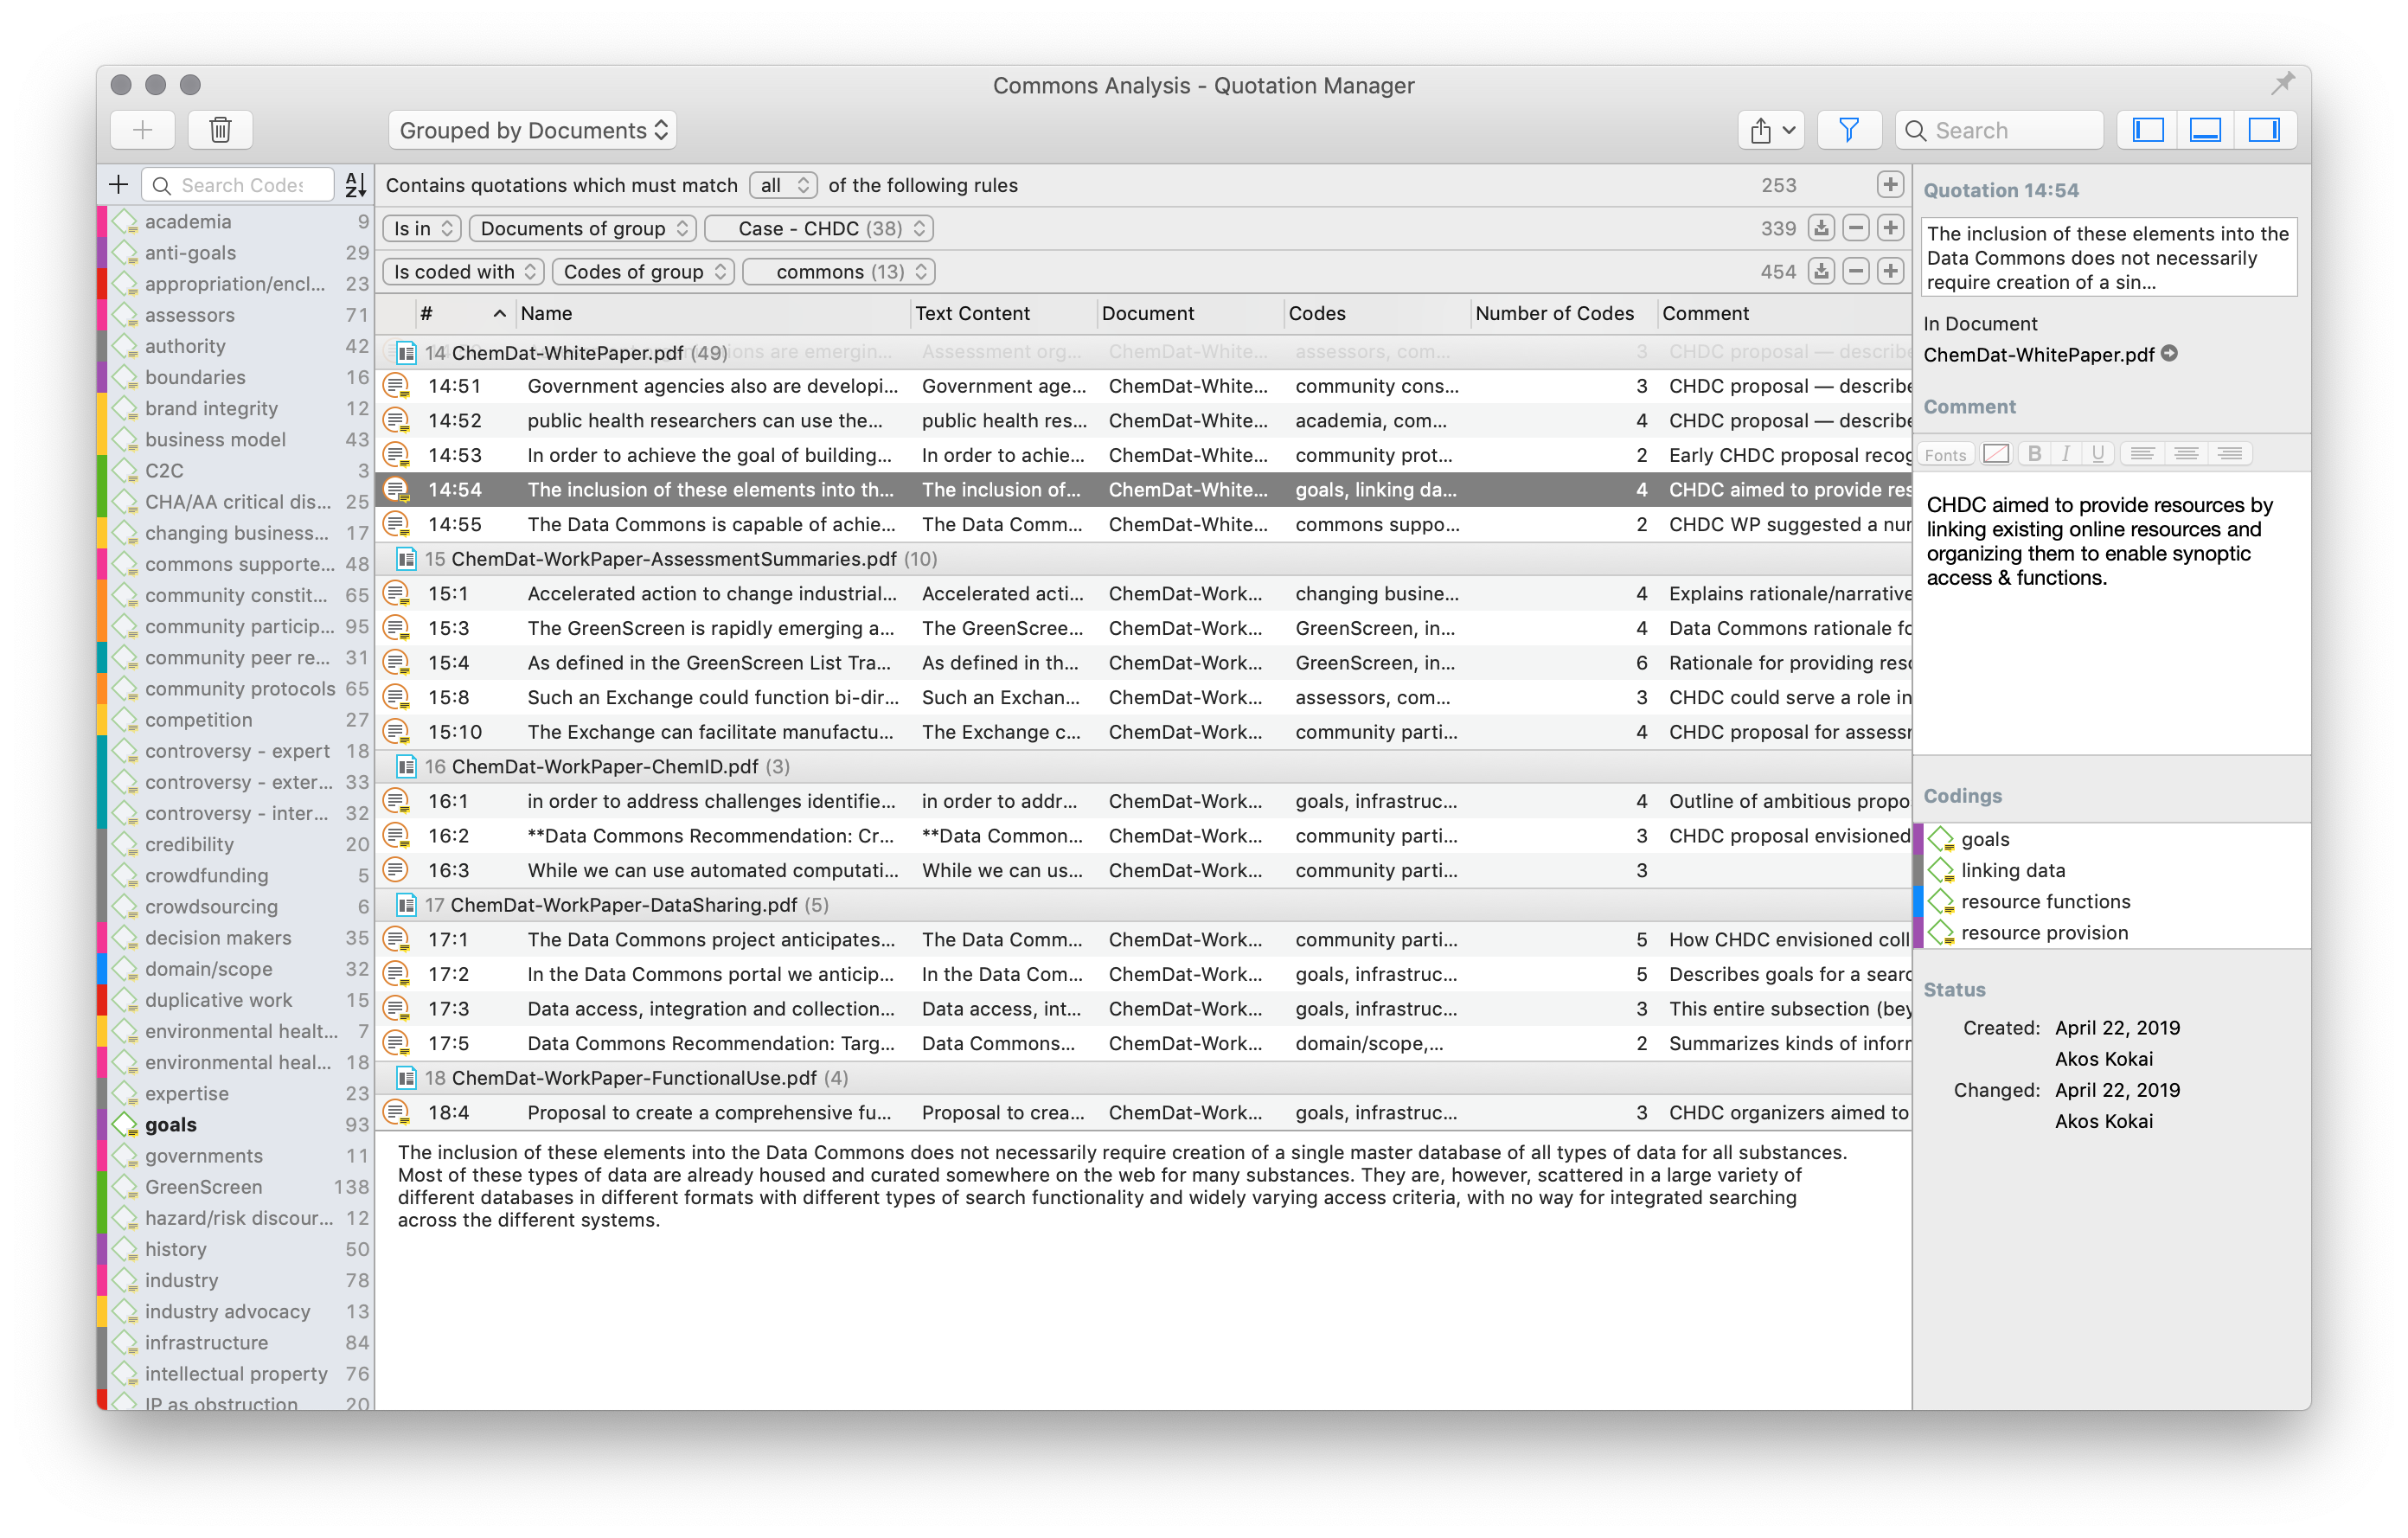Sort by the Name column header

click(712, 313)
